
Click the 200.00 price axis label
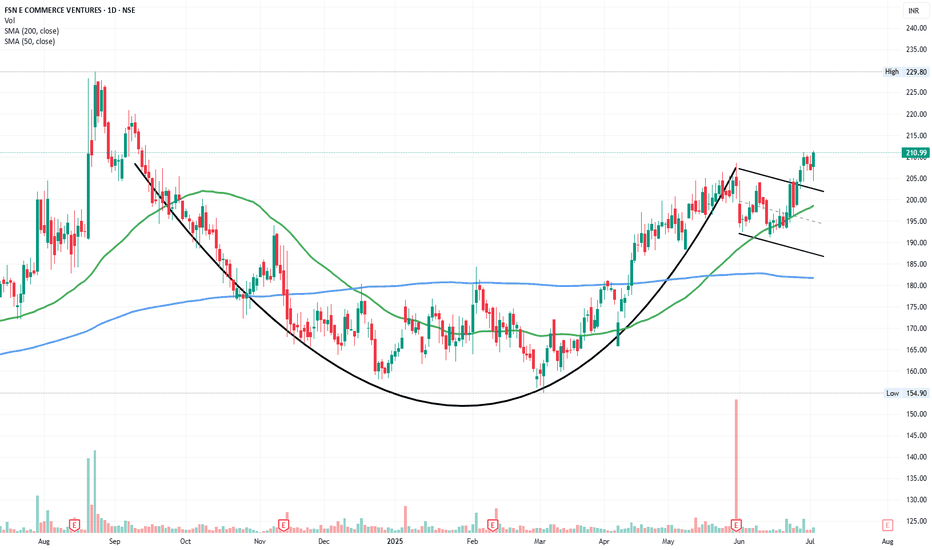click(916, 200)
